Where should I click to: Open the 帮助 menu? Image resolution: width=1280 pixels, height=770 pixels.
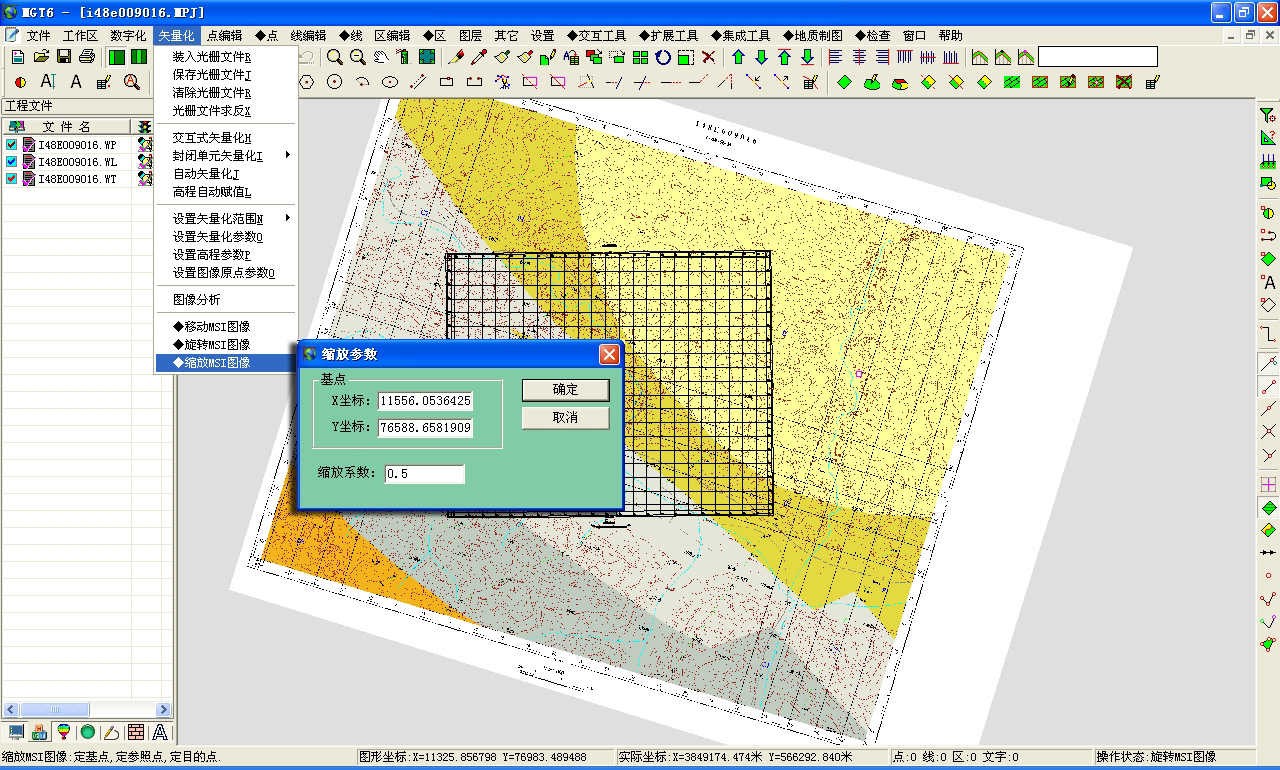(950, 35)
